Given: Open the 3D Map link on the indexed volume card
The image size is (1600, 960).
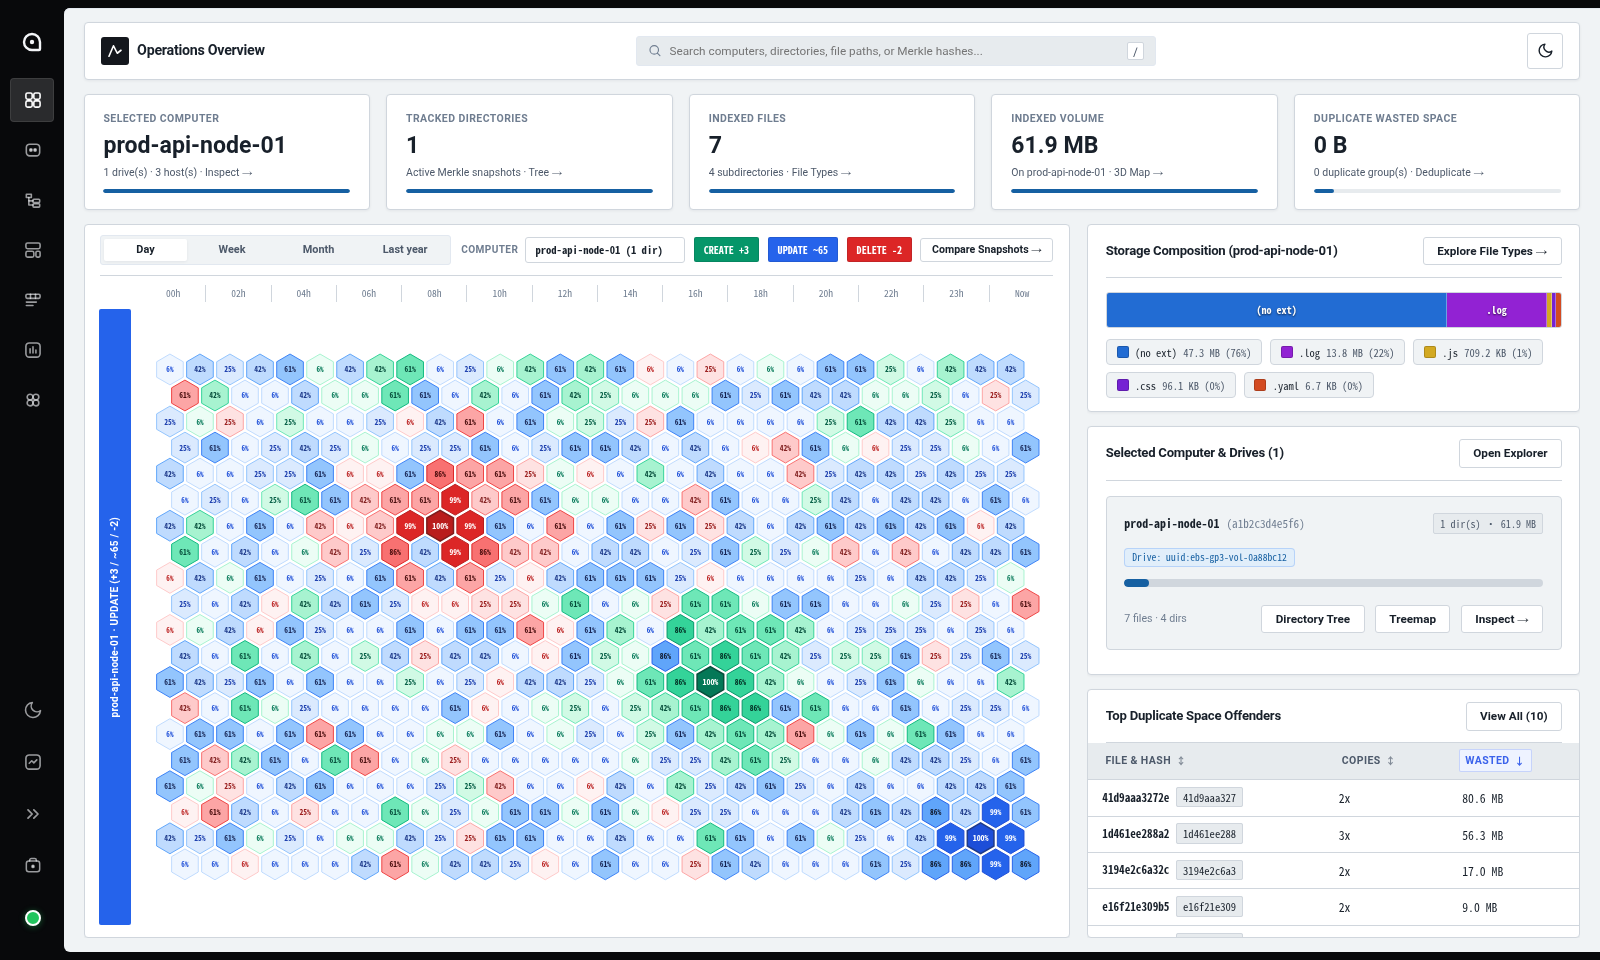Looking at the screenshot, I should pyautogui.click(x=1138, y=172).
